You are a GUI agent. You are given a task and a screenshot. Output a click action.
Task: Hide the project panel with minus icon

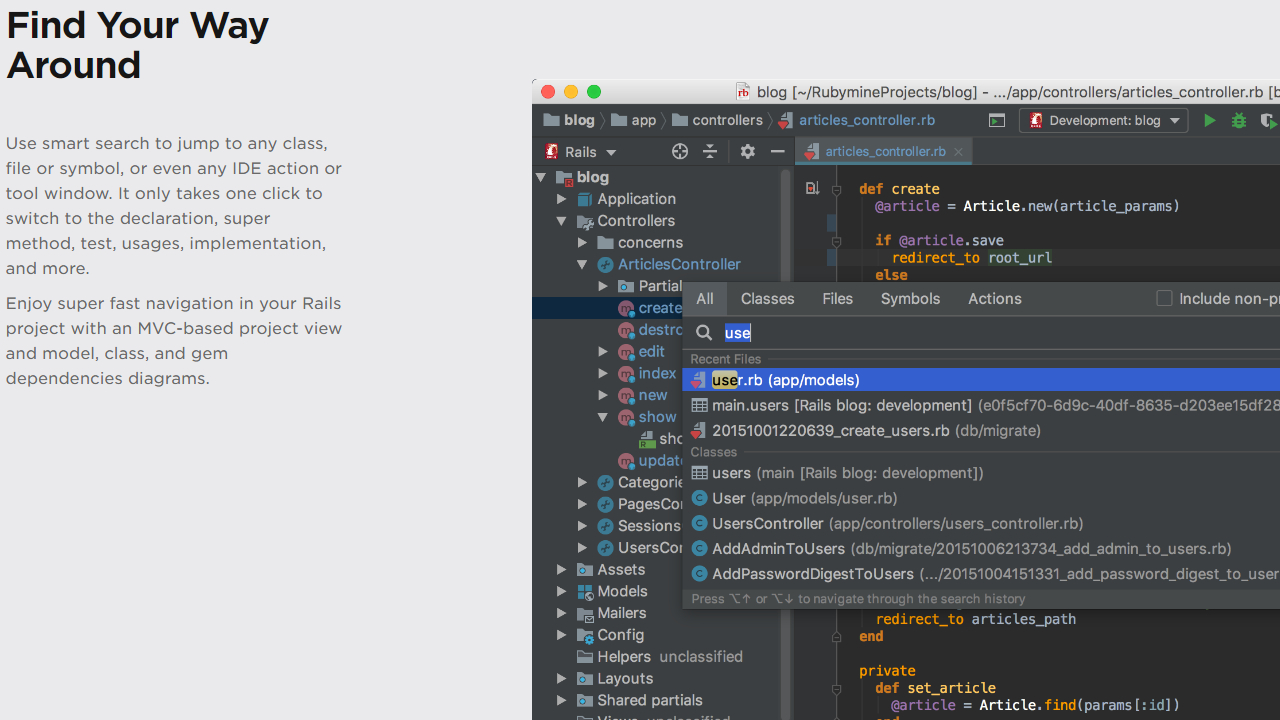click(x=777, y=152)
